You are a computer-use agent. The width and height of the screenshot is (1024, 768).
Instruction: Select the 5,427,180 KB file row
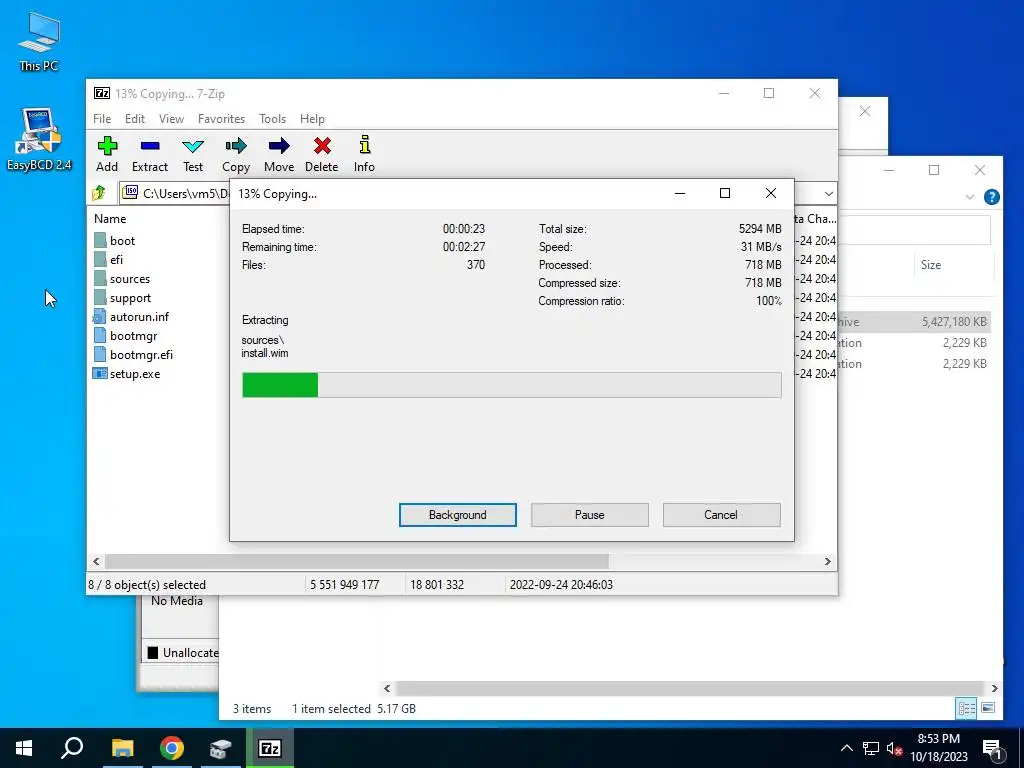coord(914,321)
